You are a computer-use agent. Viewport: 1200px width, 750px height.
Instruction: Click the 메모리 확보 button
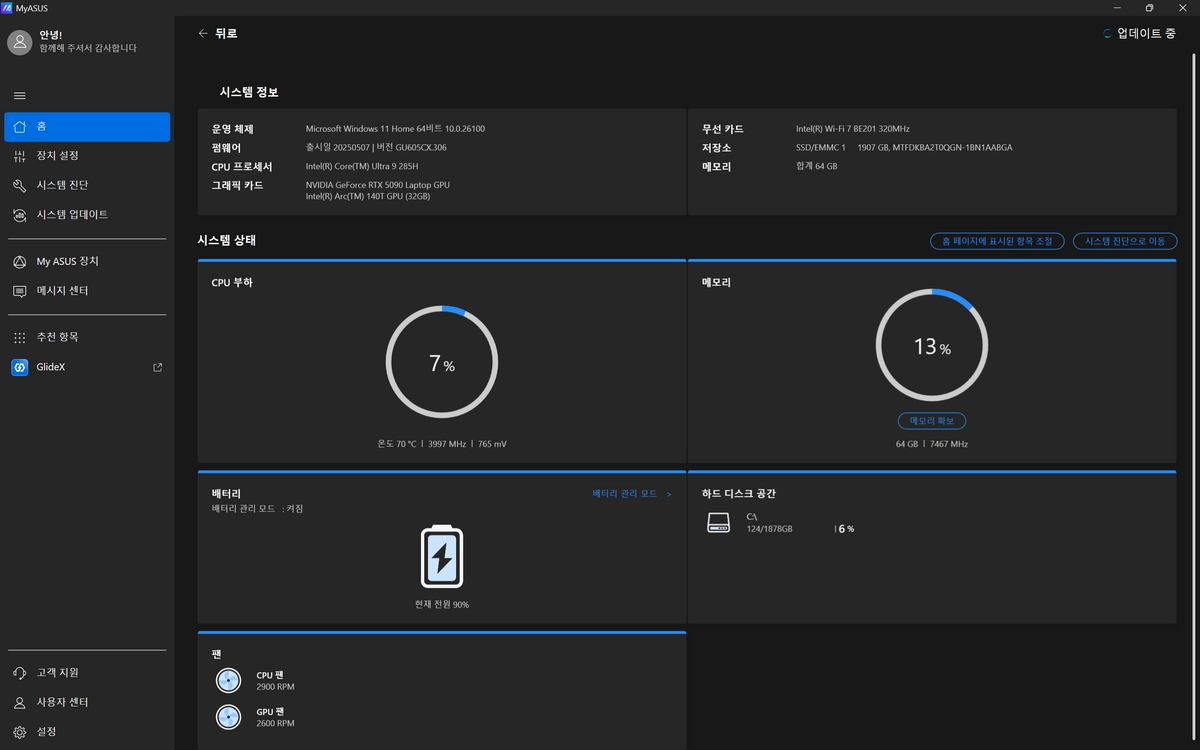(x=932, y=421)
